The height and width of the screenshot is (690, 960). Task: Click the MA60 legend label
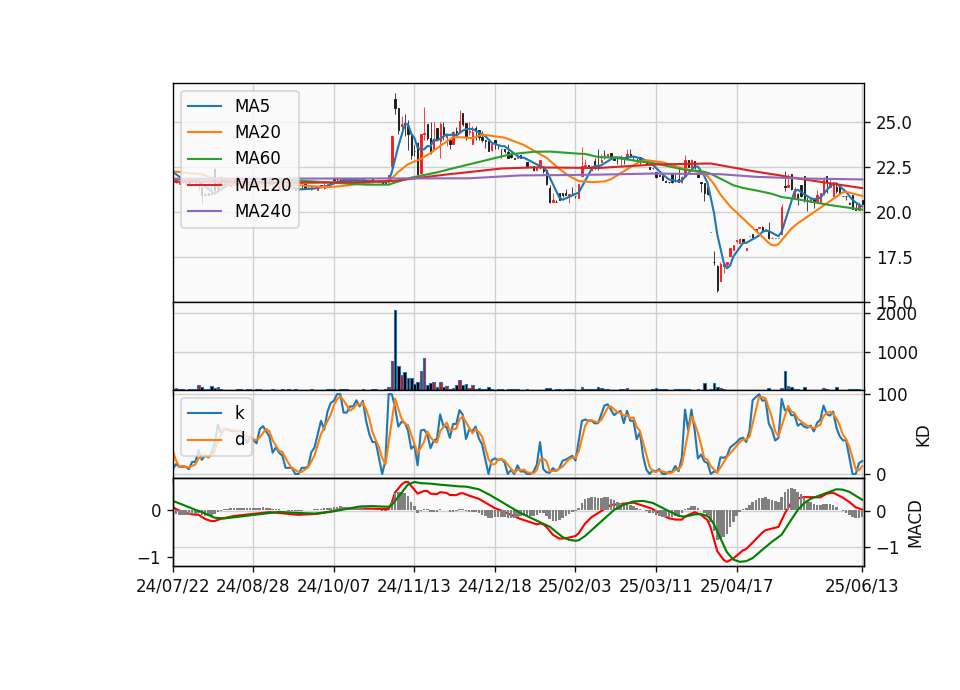pos(258,159)
